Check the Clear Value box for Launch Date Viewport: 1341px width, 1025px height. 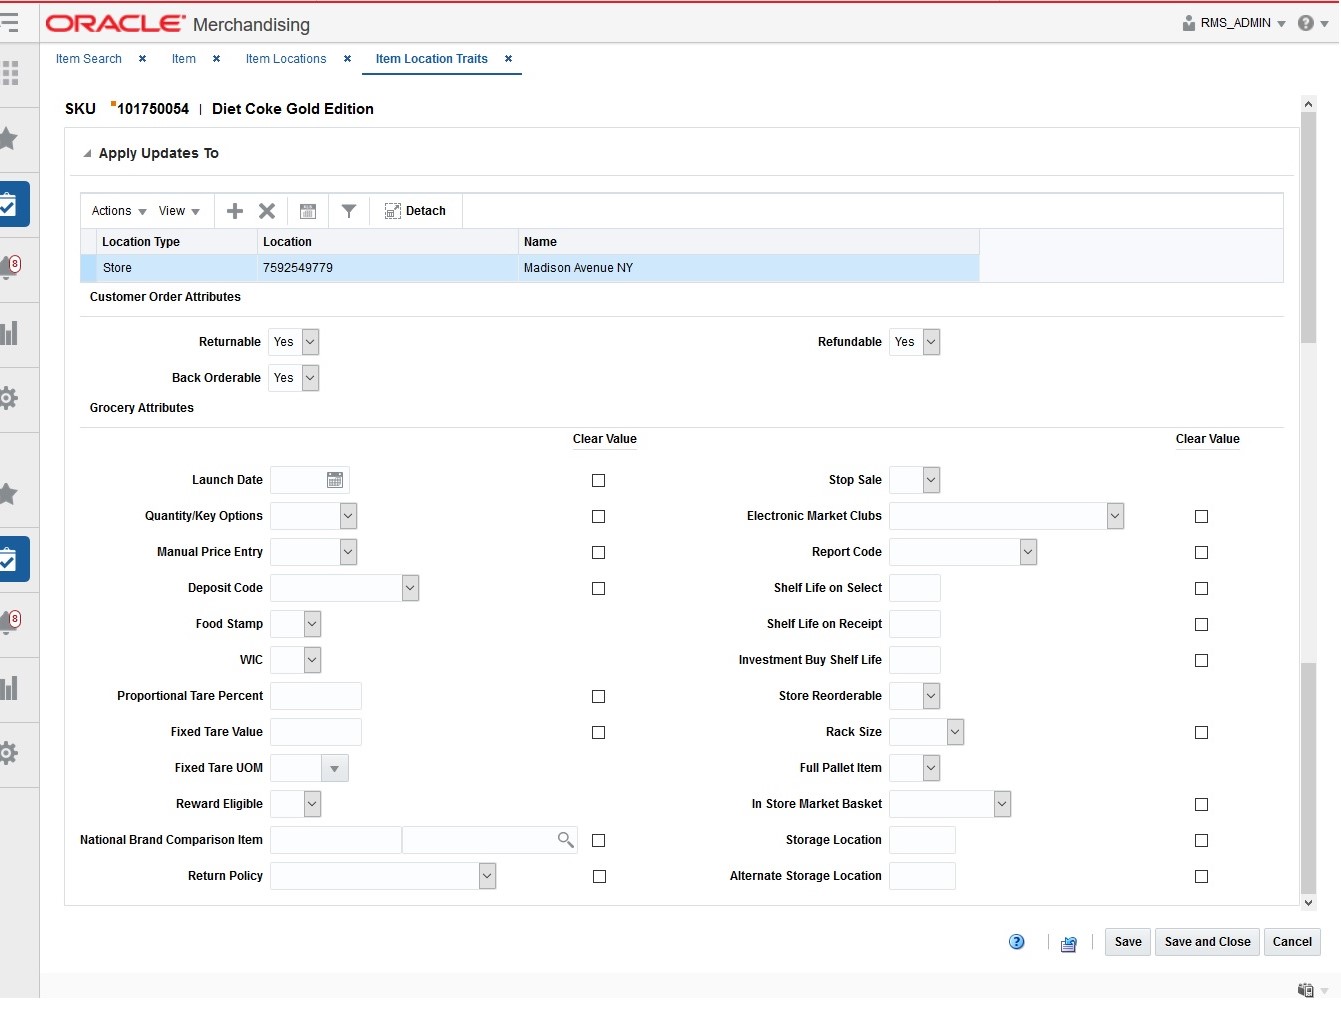[598, 481]
